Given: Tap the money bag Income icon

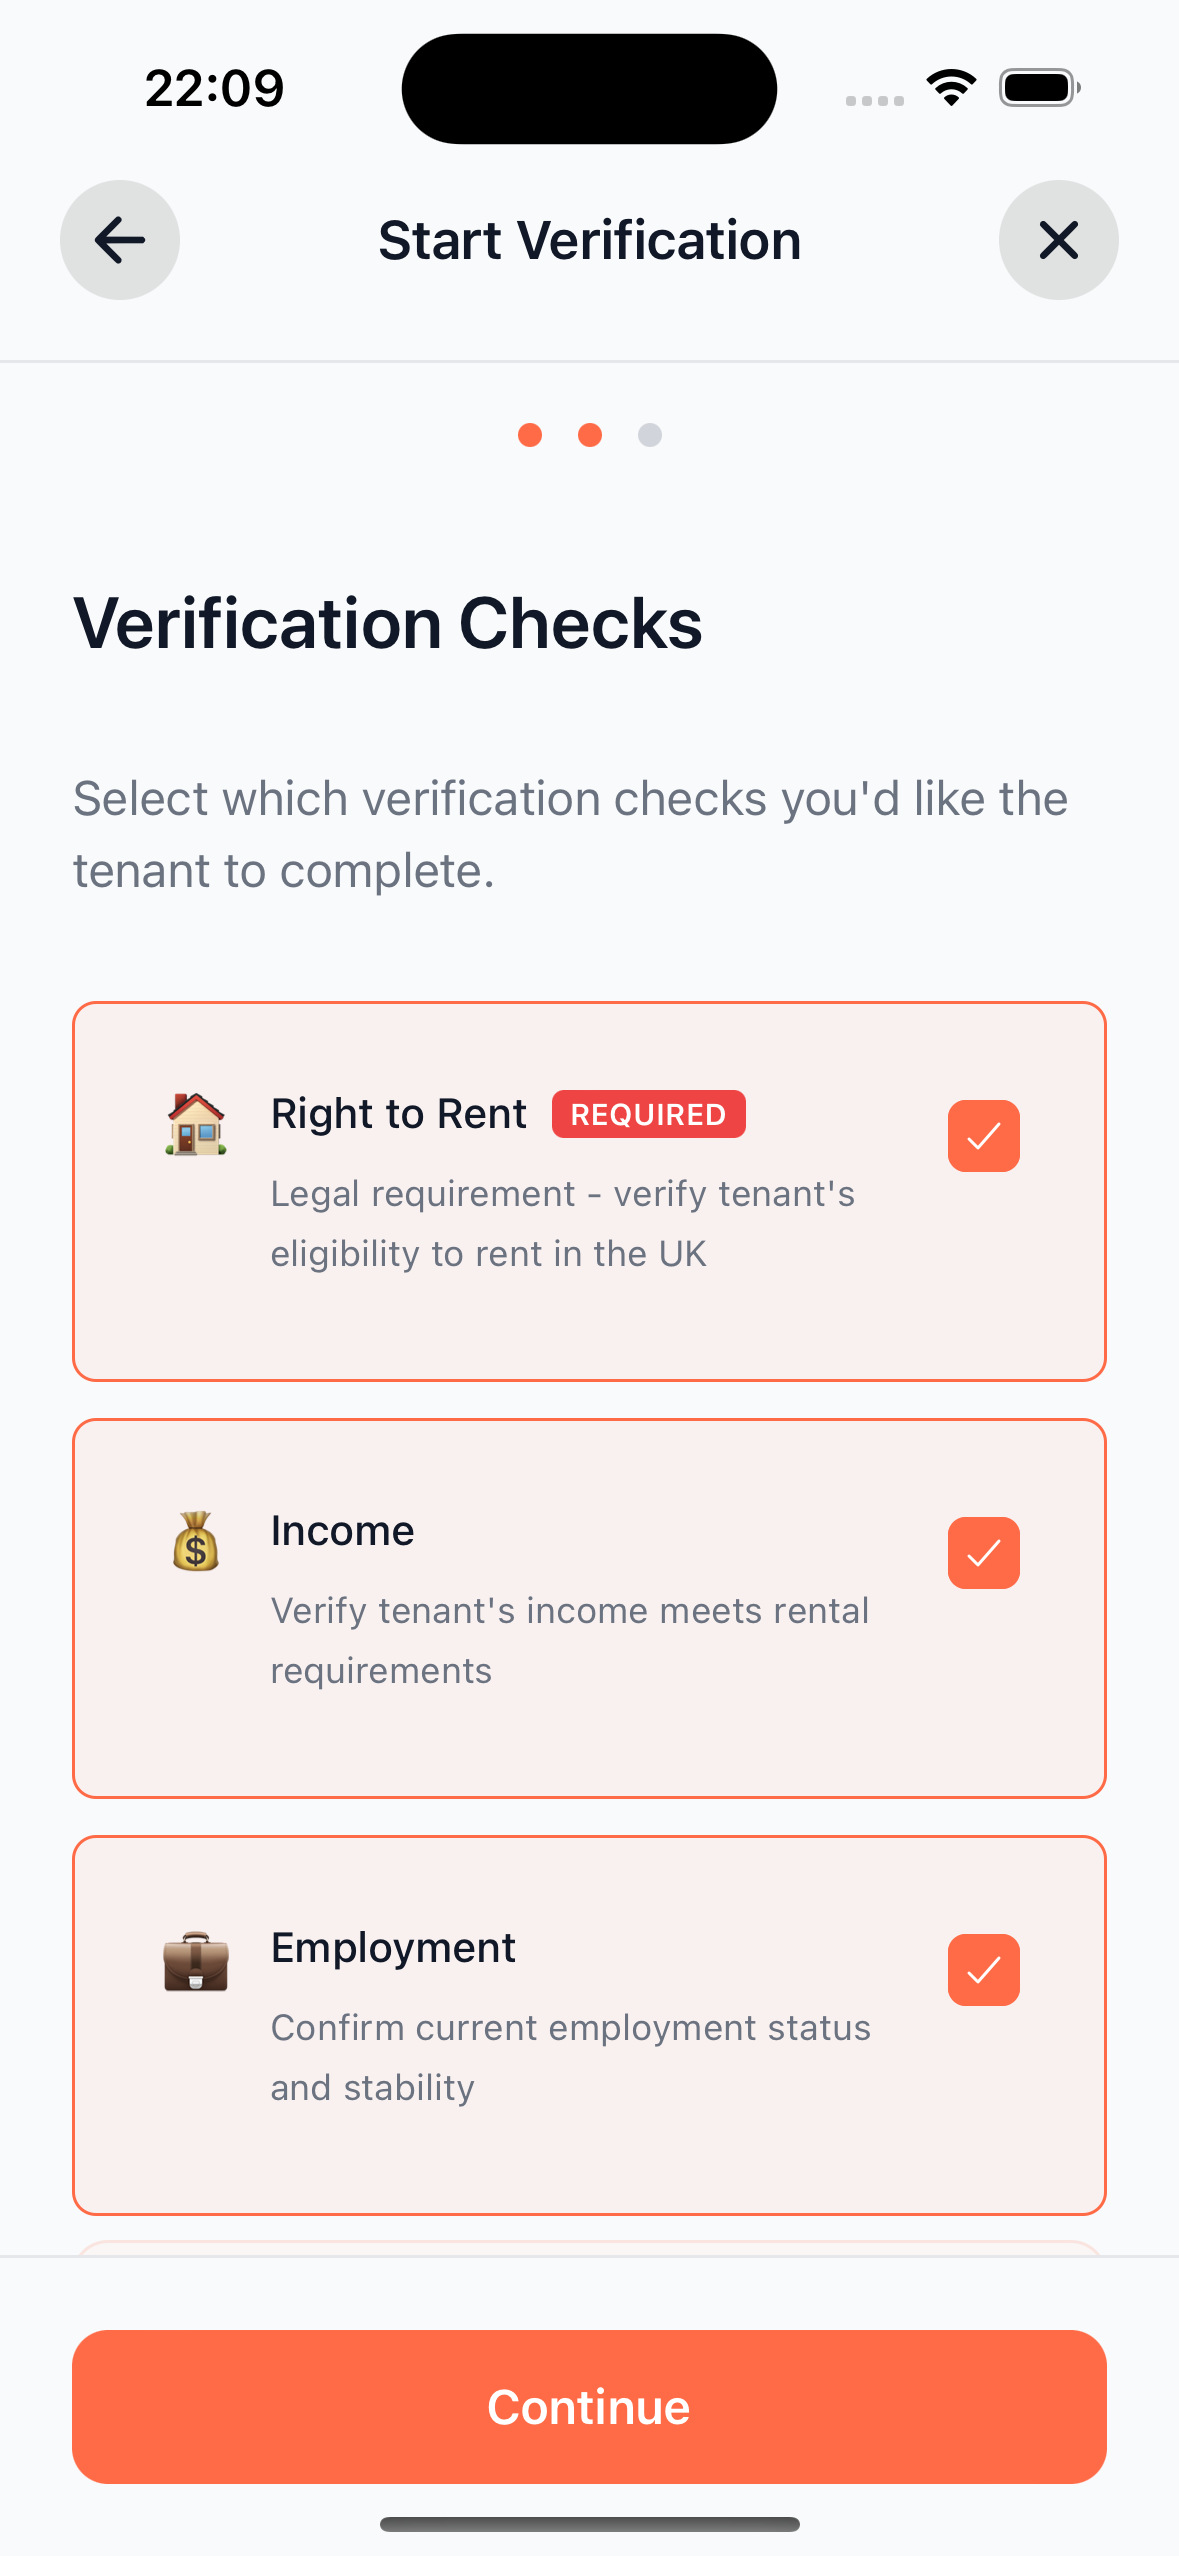Looking at the screenshot, I should tap(196, 1541).
